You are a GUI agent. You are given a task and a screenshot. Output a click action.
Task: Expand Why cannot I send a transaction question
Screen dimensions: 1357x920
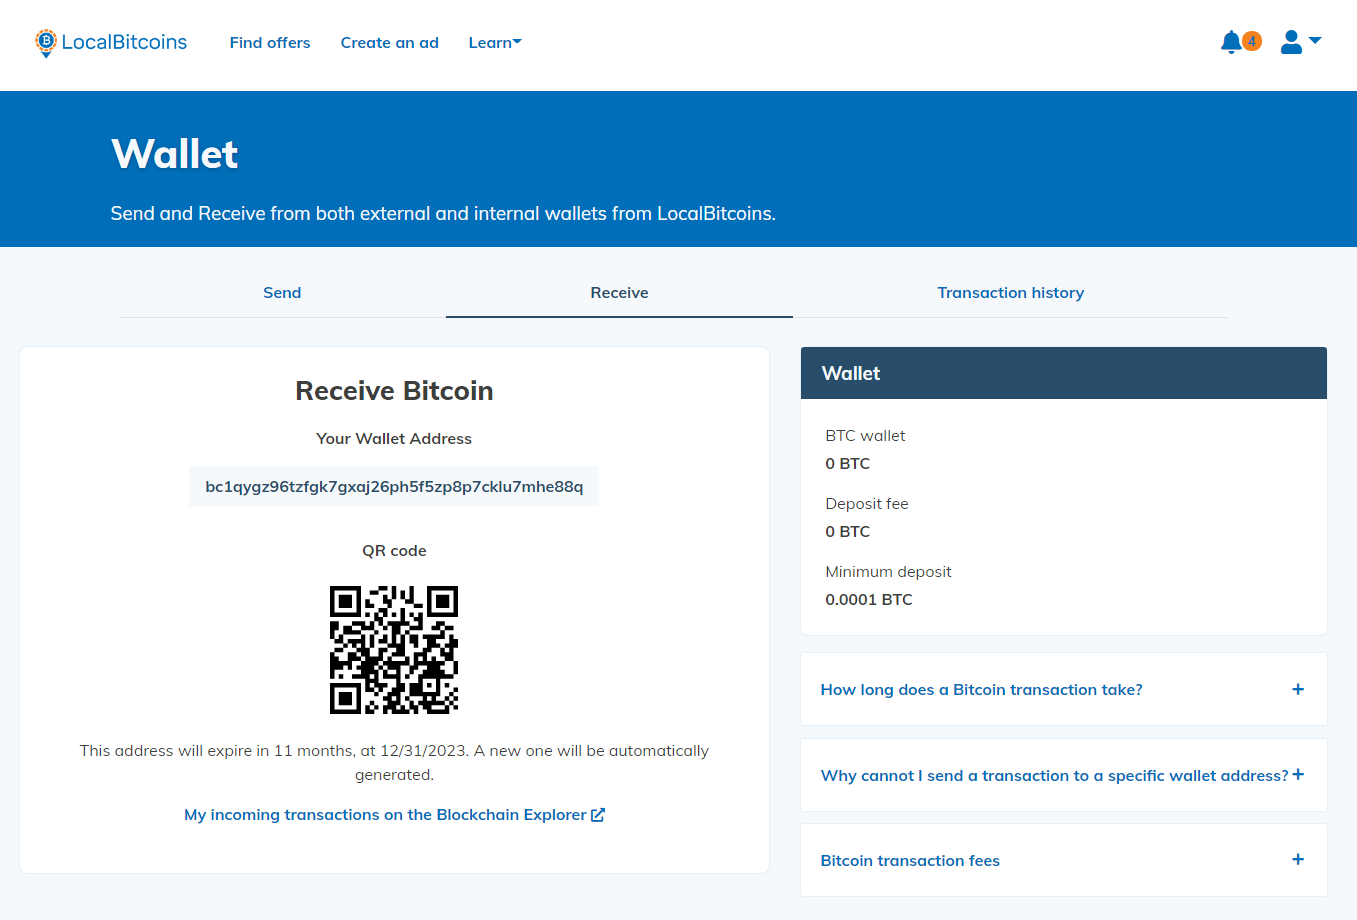tap(1064, 775)
